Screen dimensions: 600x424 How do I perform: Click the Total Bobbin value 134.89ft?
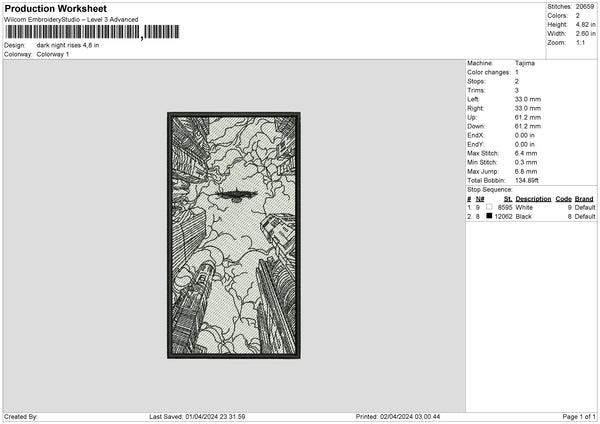click(527, 180)
